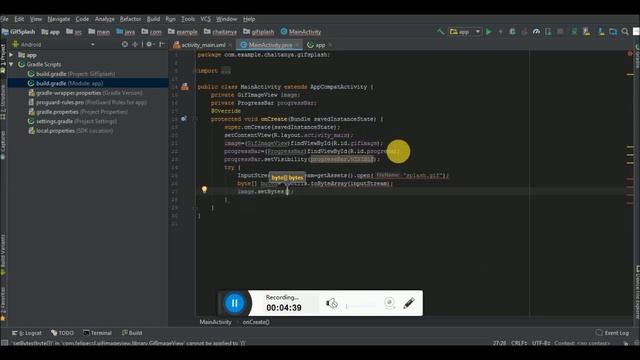Open the Run menu
This screenshot has height=360, width=640.
[x=171, y=19]
